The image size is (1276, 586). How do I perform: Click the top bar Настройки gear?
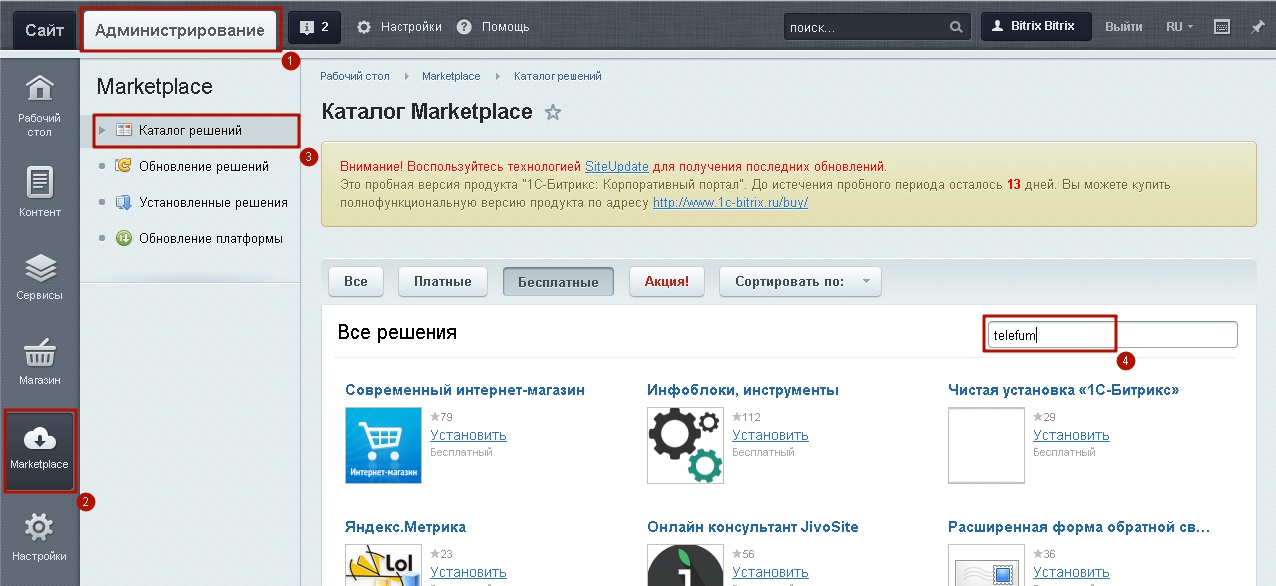[x=364, y=27]
